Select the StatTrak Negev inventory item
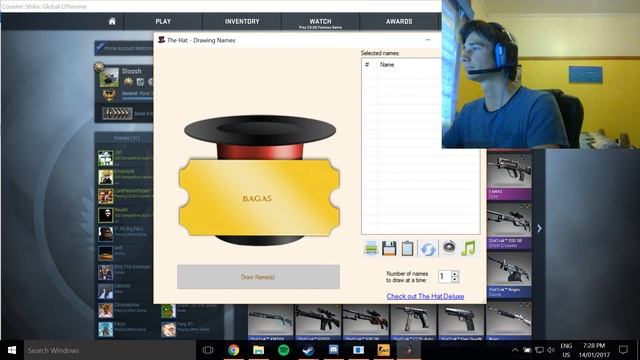 509,275
